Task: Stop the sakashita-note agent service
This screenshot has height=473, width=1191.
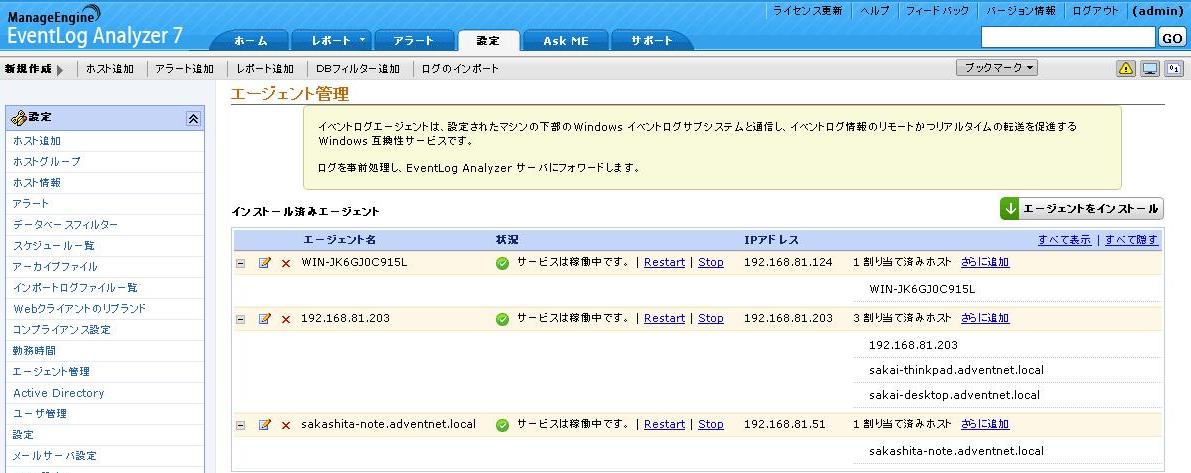Action: point(710,424)
